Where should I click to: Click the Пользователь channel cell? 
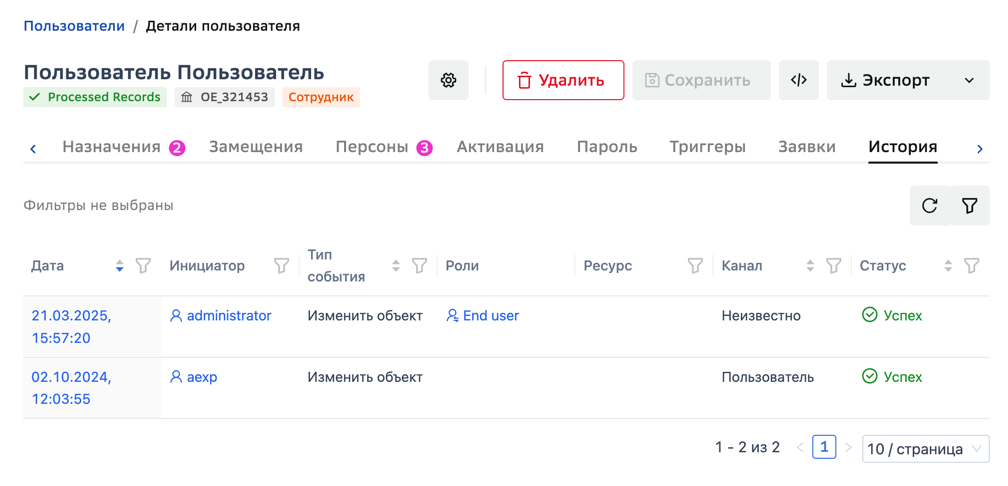(x=768, y=377)
